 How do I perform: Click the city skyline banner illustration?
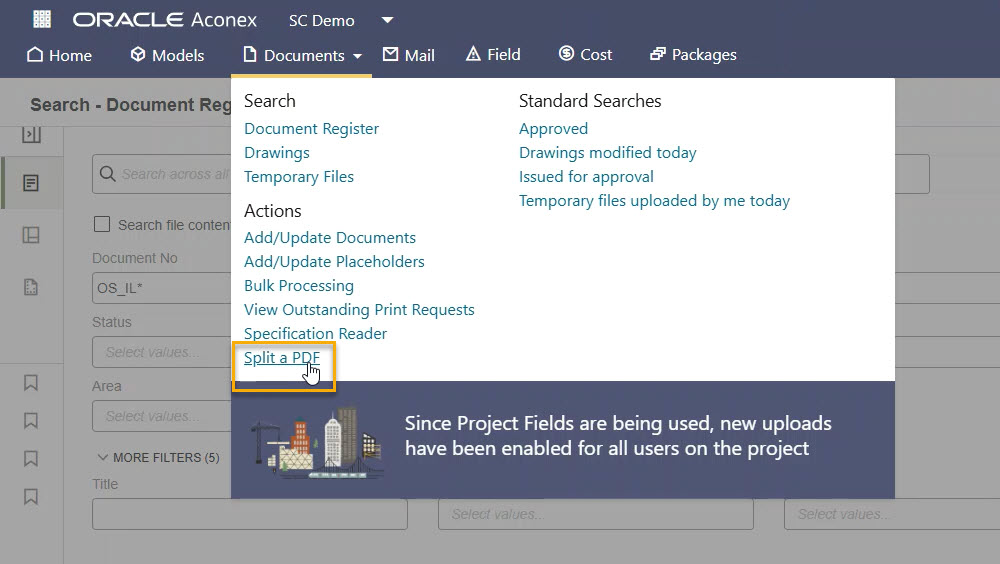click(317, 442)
